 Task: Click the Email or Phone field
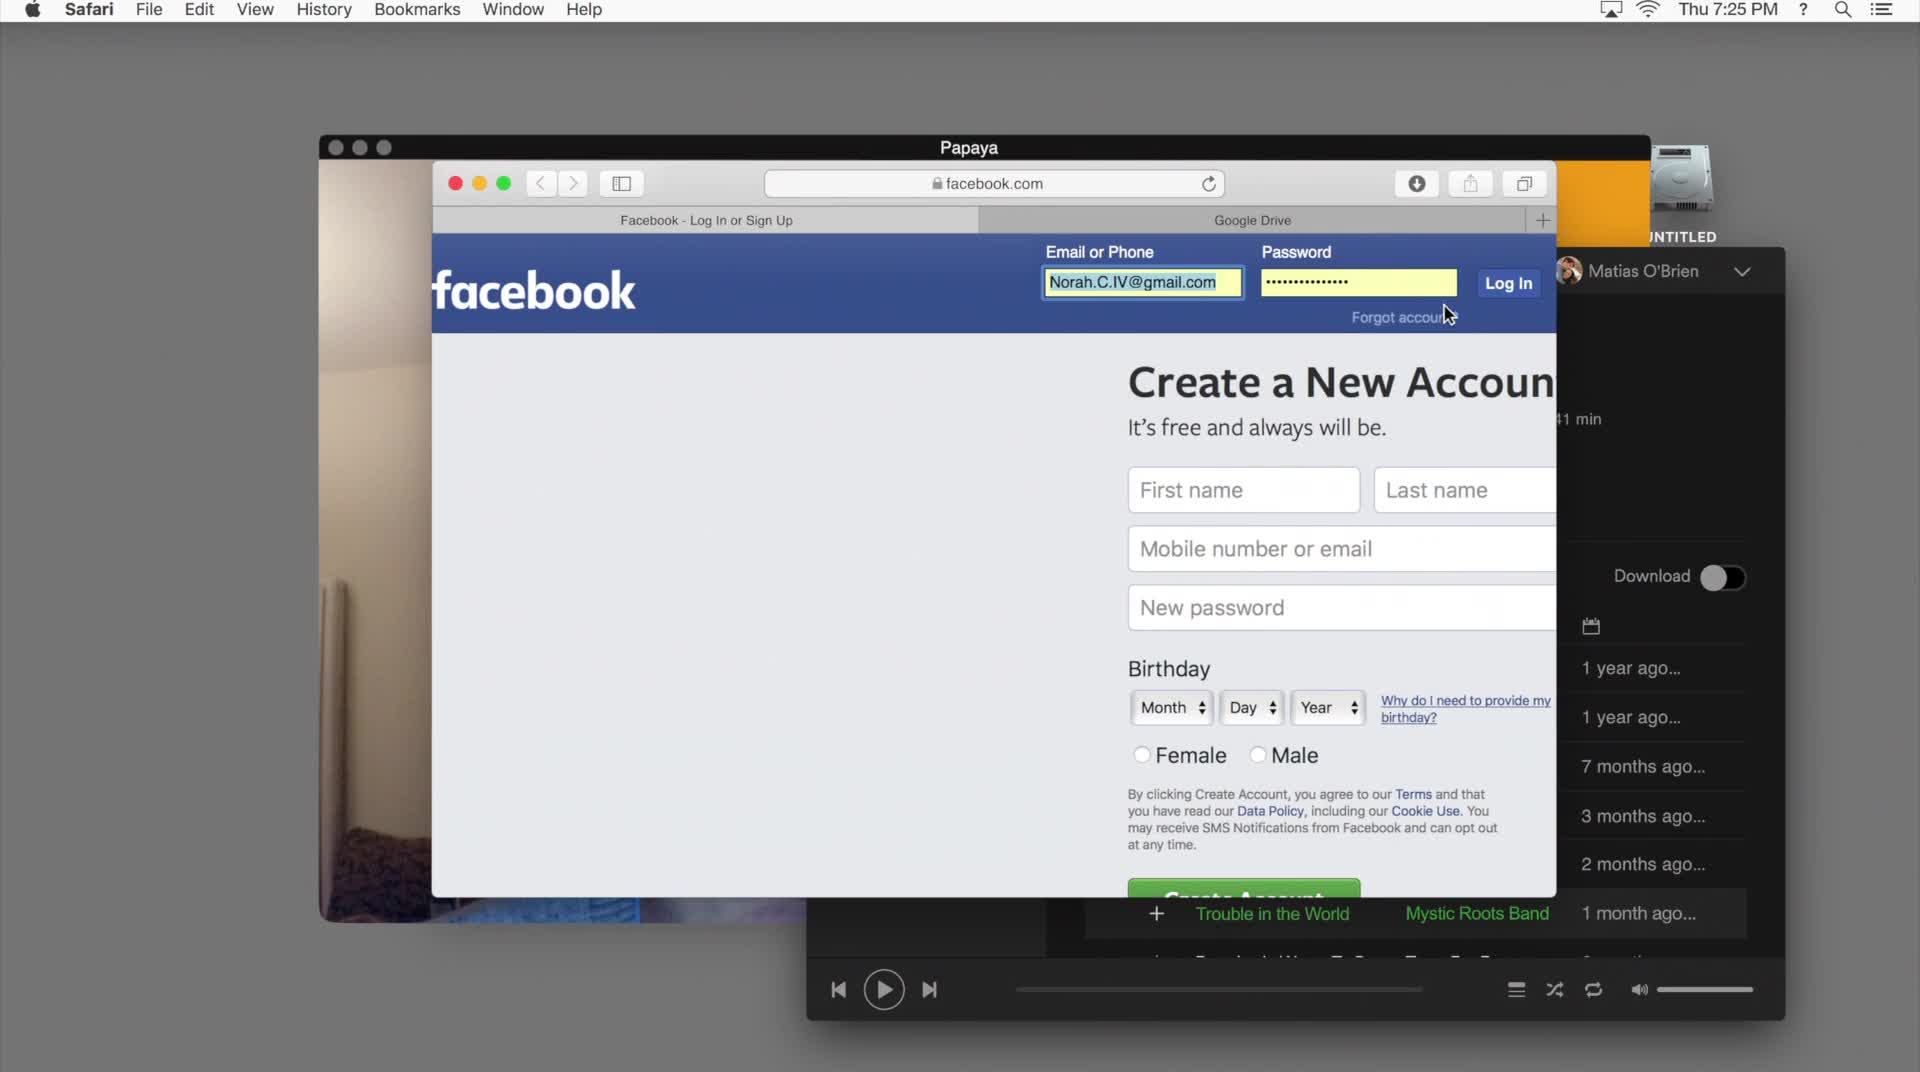coord(1143,282)
